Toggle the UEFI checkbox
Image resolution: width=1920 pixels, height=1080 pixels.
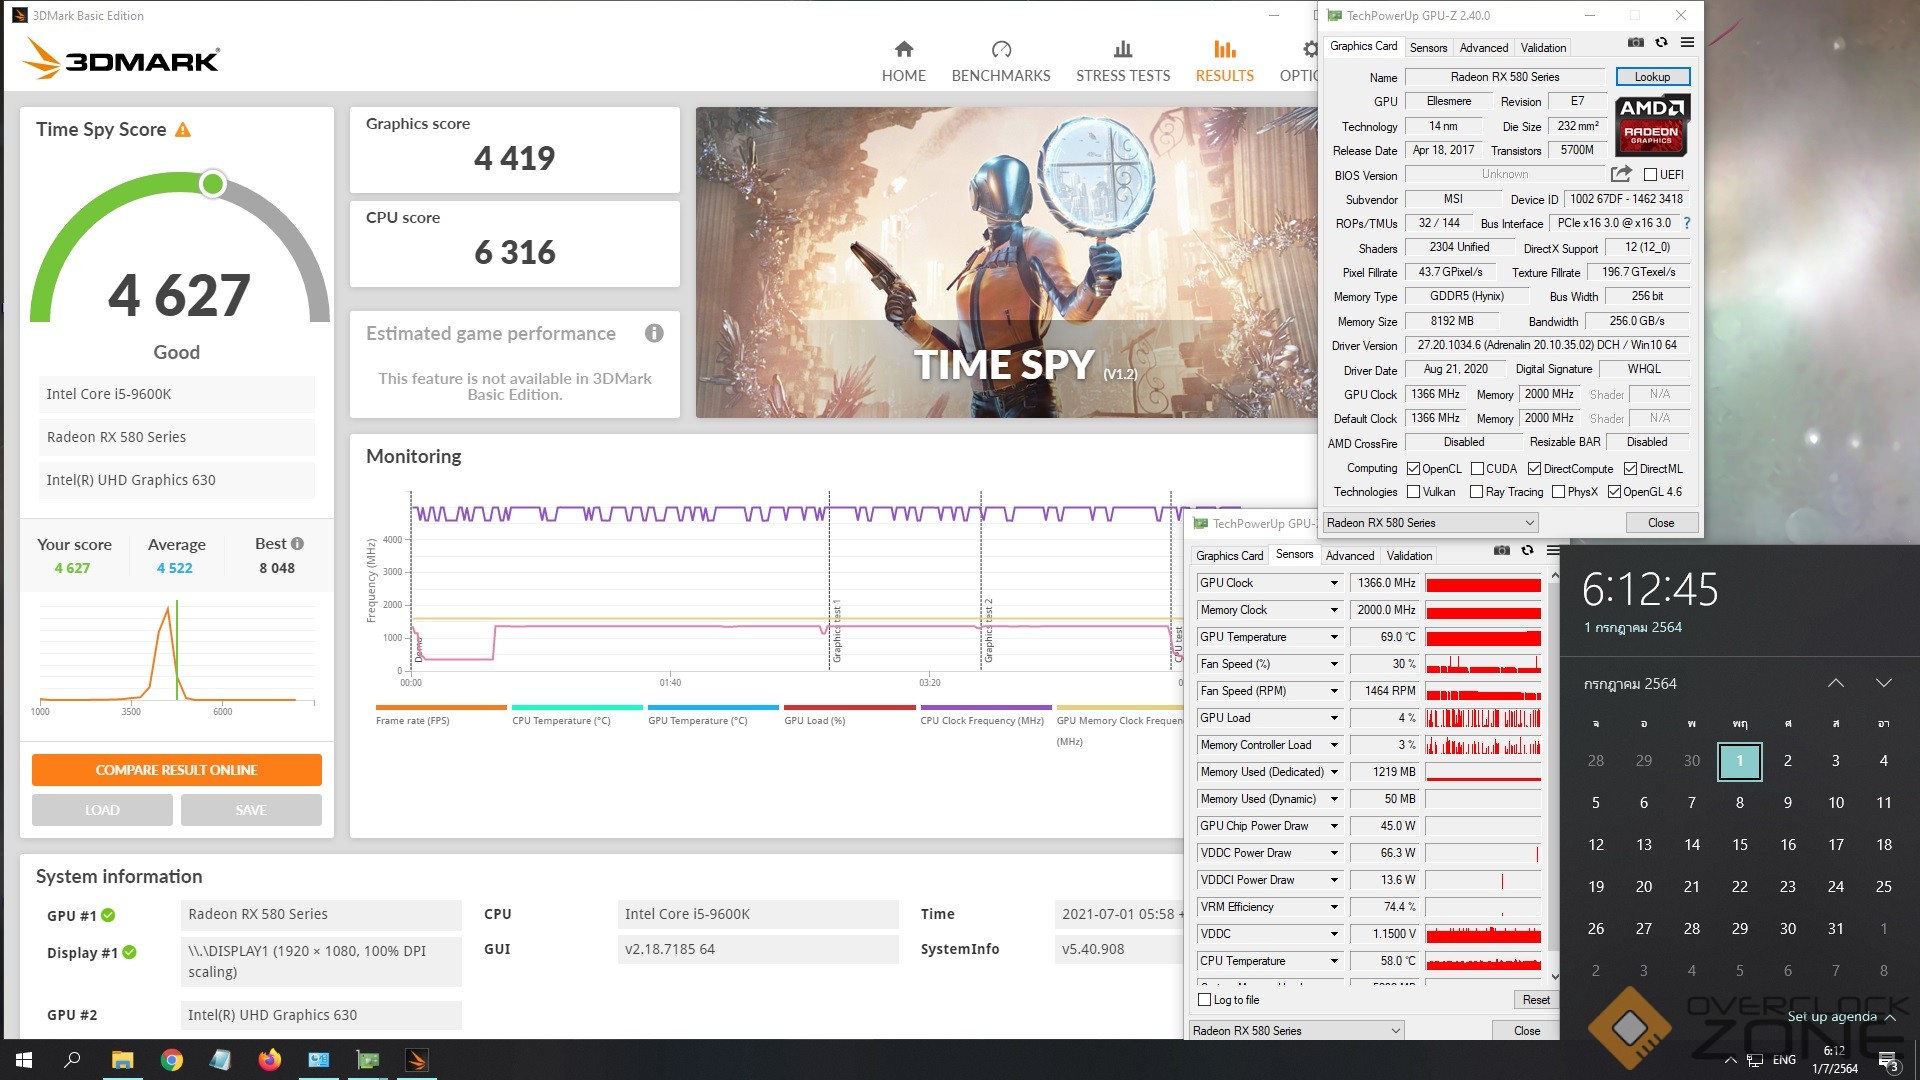1650,175
